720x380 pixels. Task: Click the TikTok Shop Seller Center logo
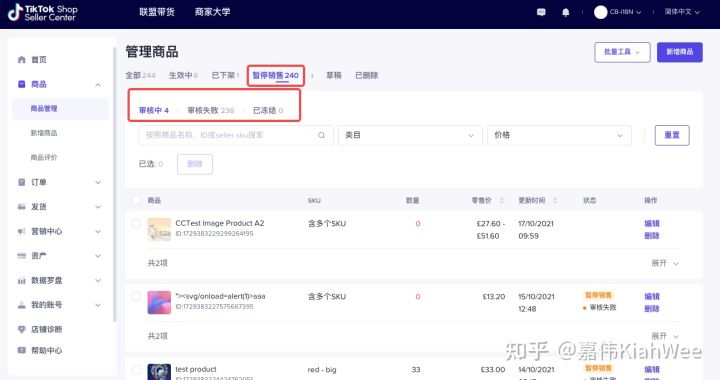pyautogui.click(x=42, y=13)
